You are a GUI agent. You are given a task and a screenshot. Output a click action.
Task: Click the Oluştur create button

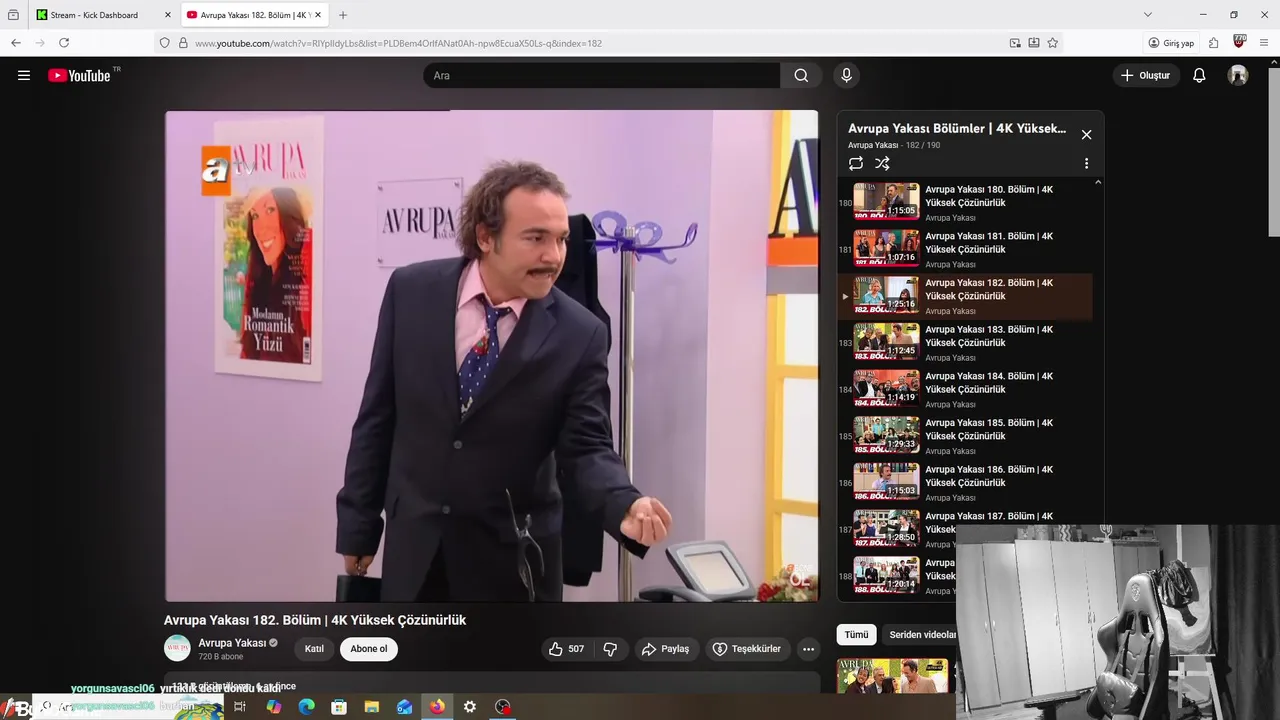point(1146,75)
